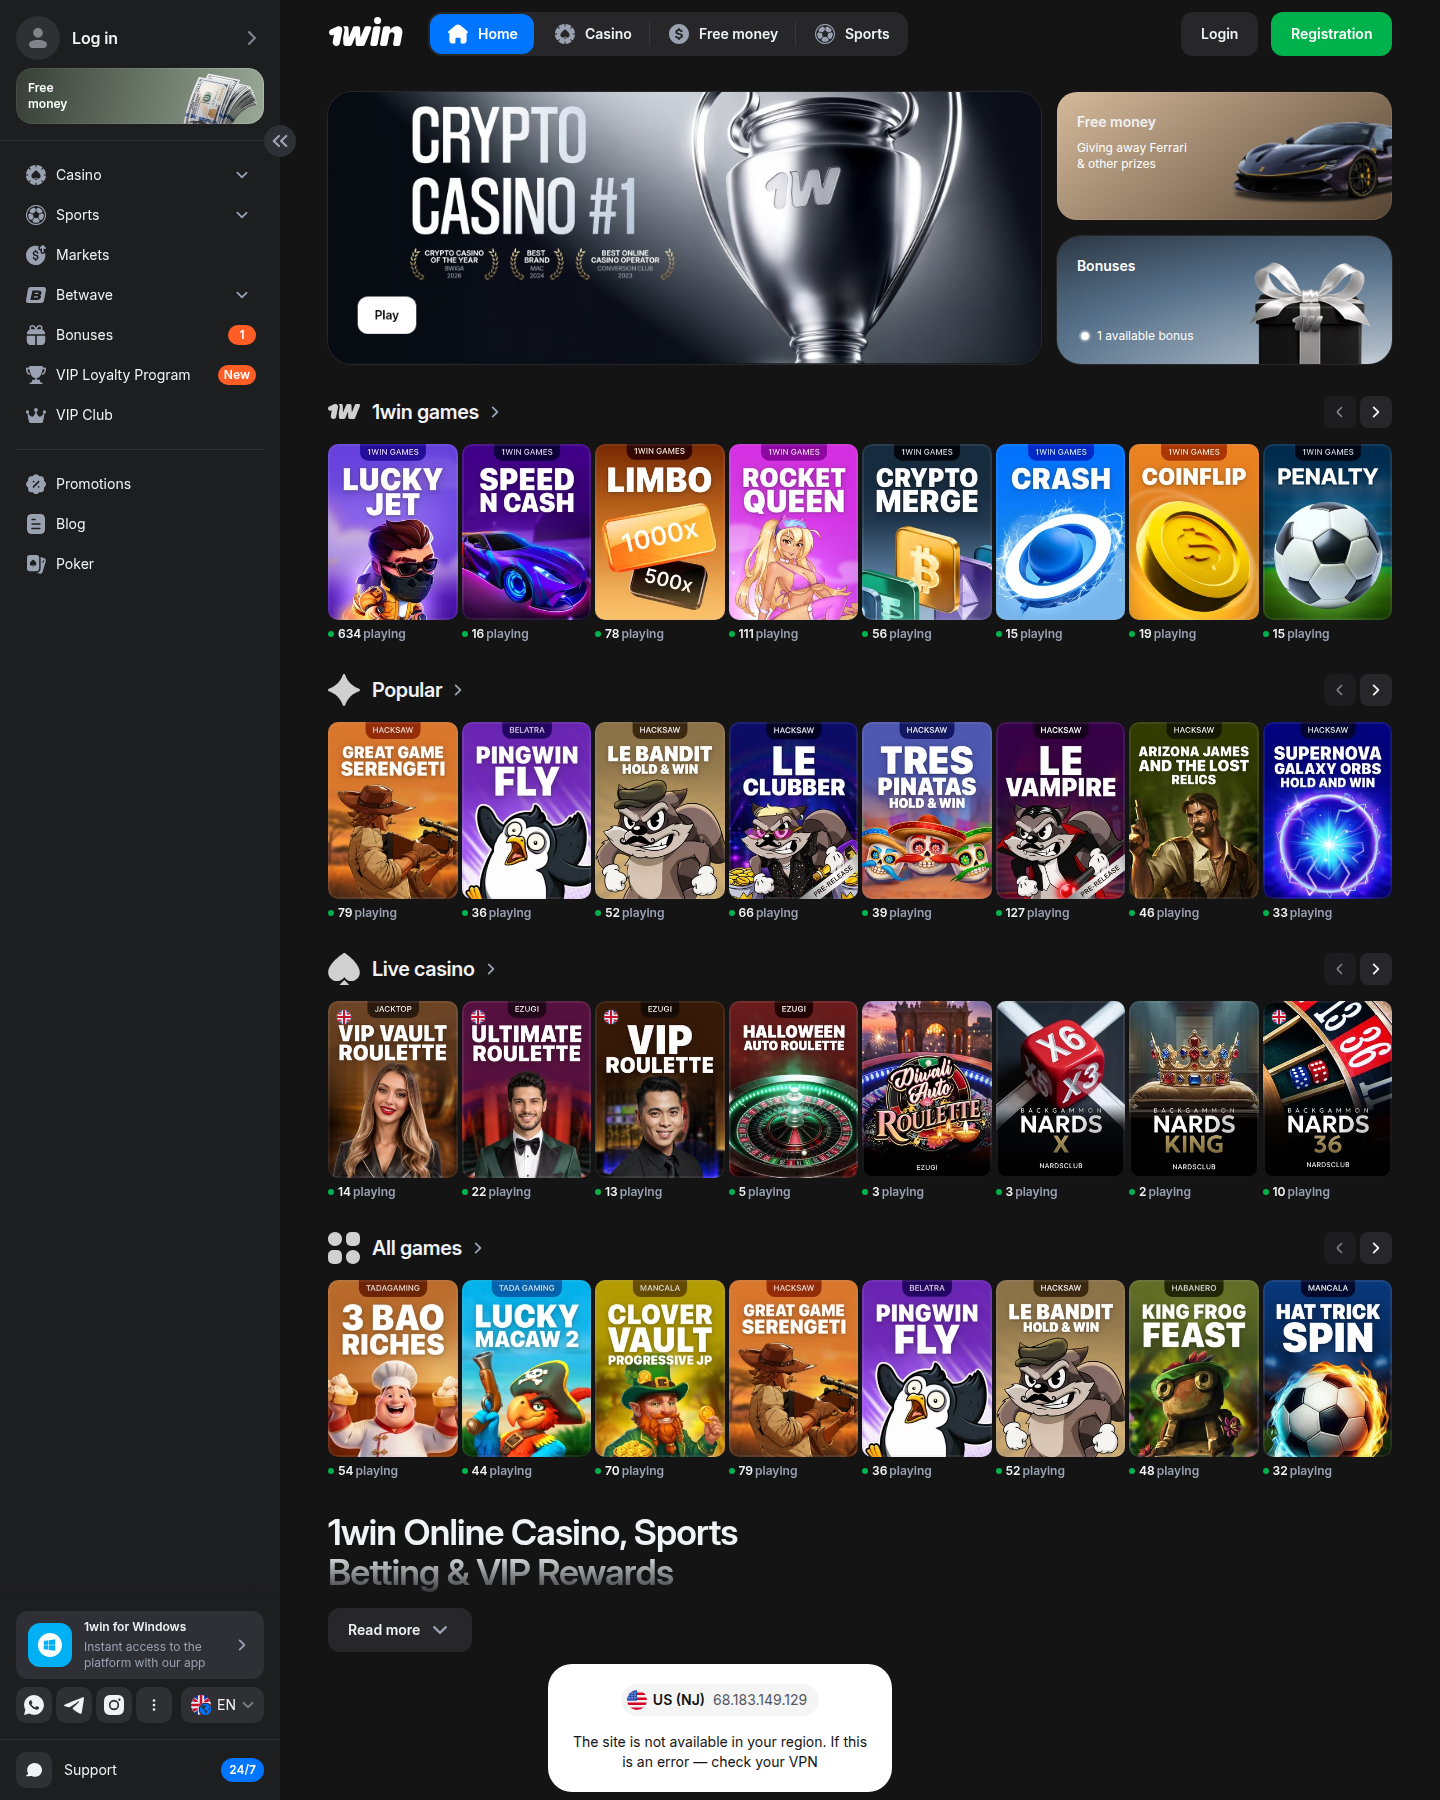1440x1800 pixels.
Task: Open the Log in chevron in the sidebar
Action: pyautogui.click(x=252, y=38)
